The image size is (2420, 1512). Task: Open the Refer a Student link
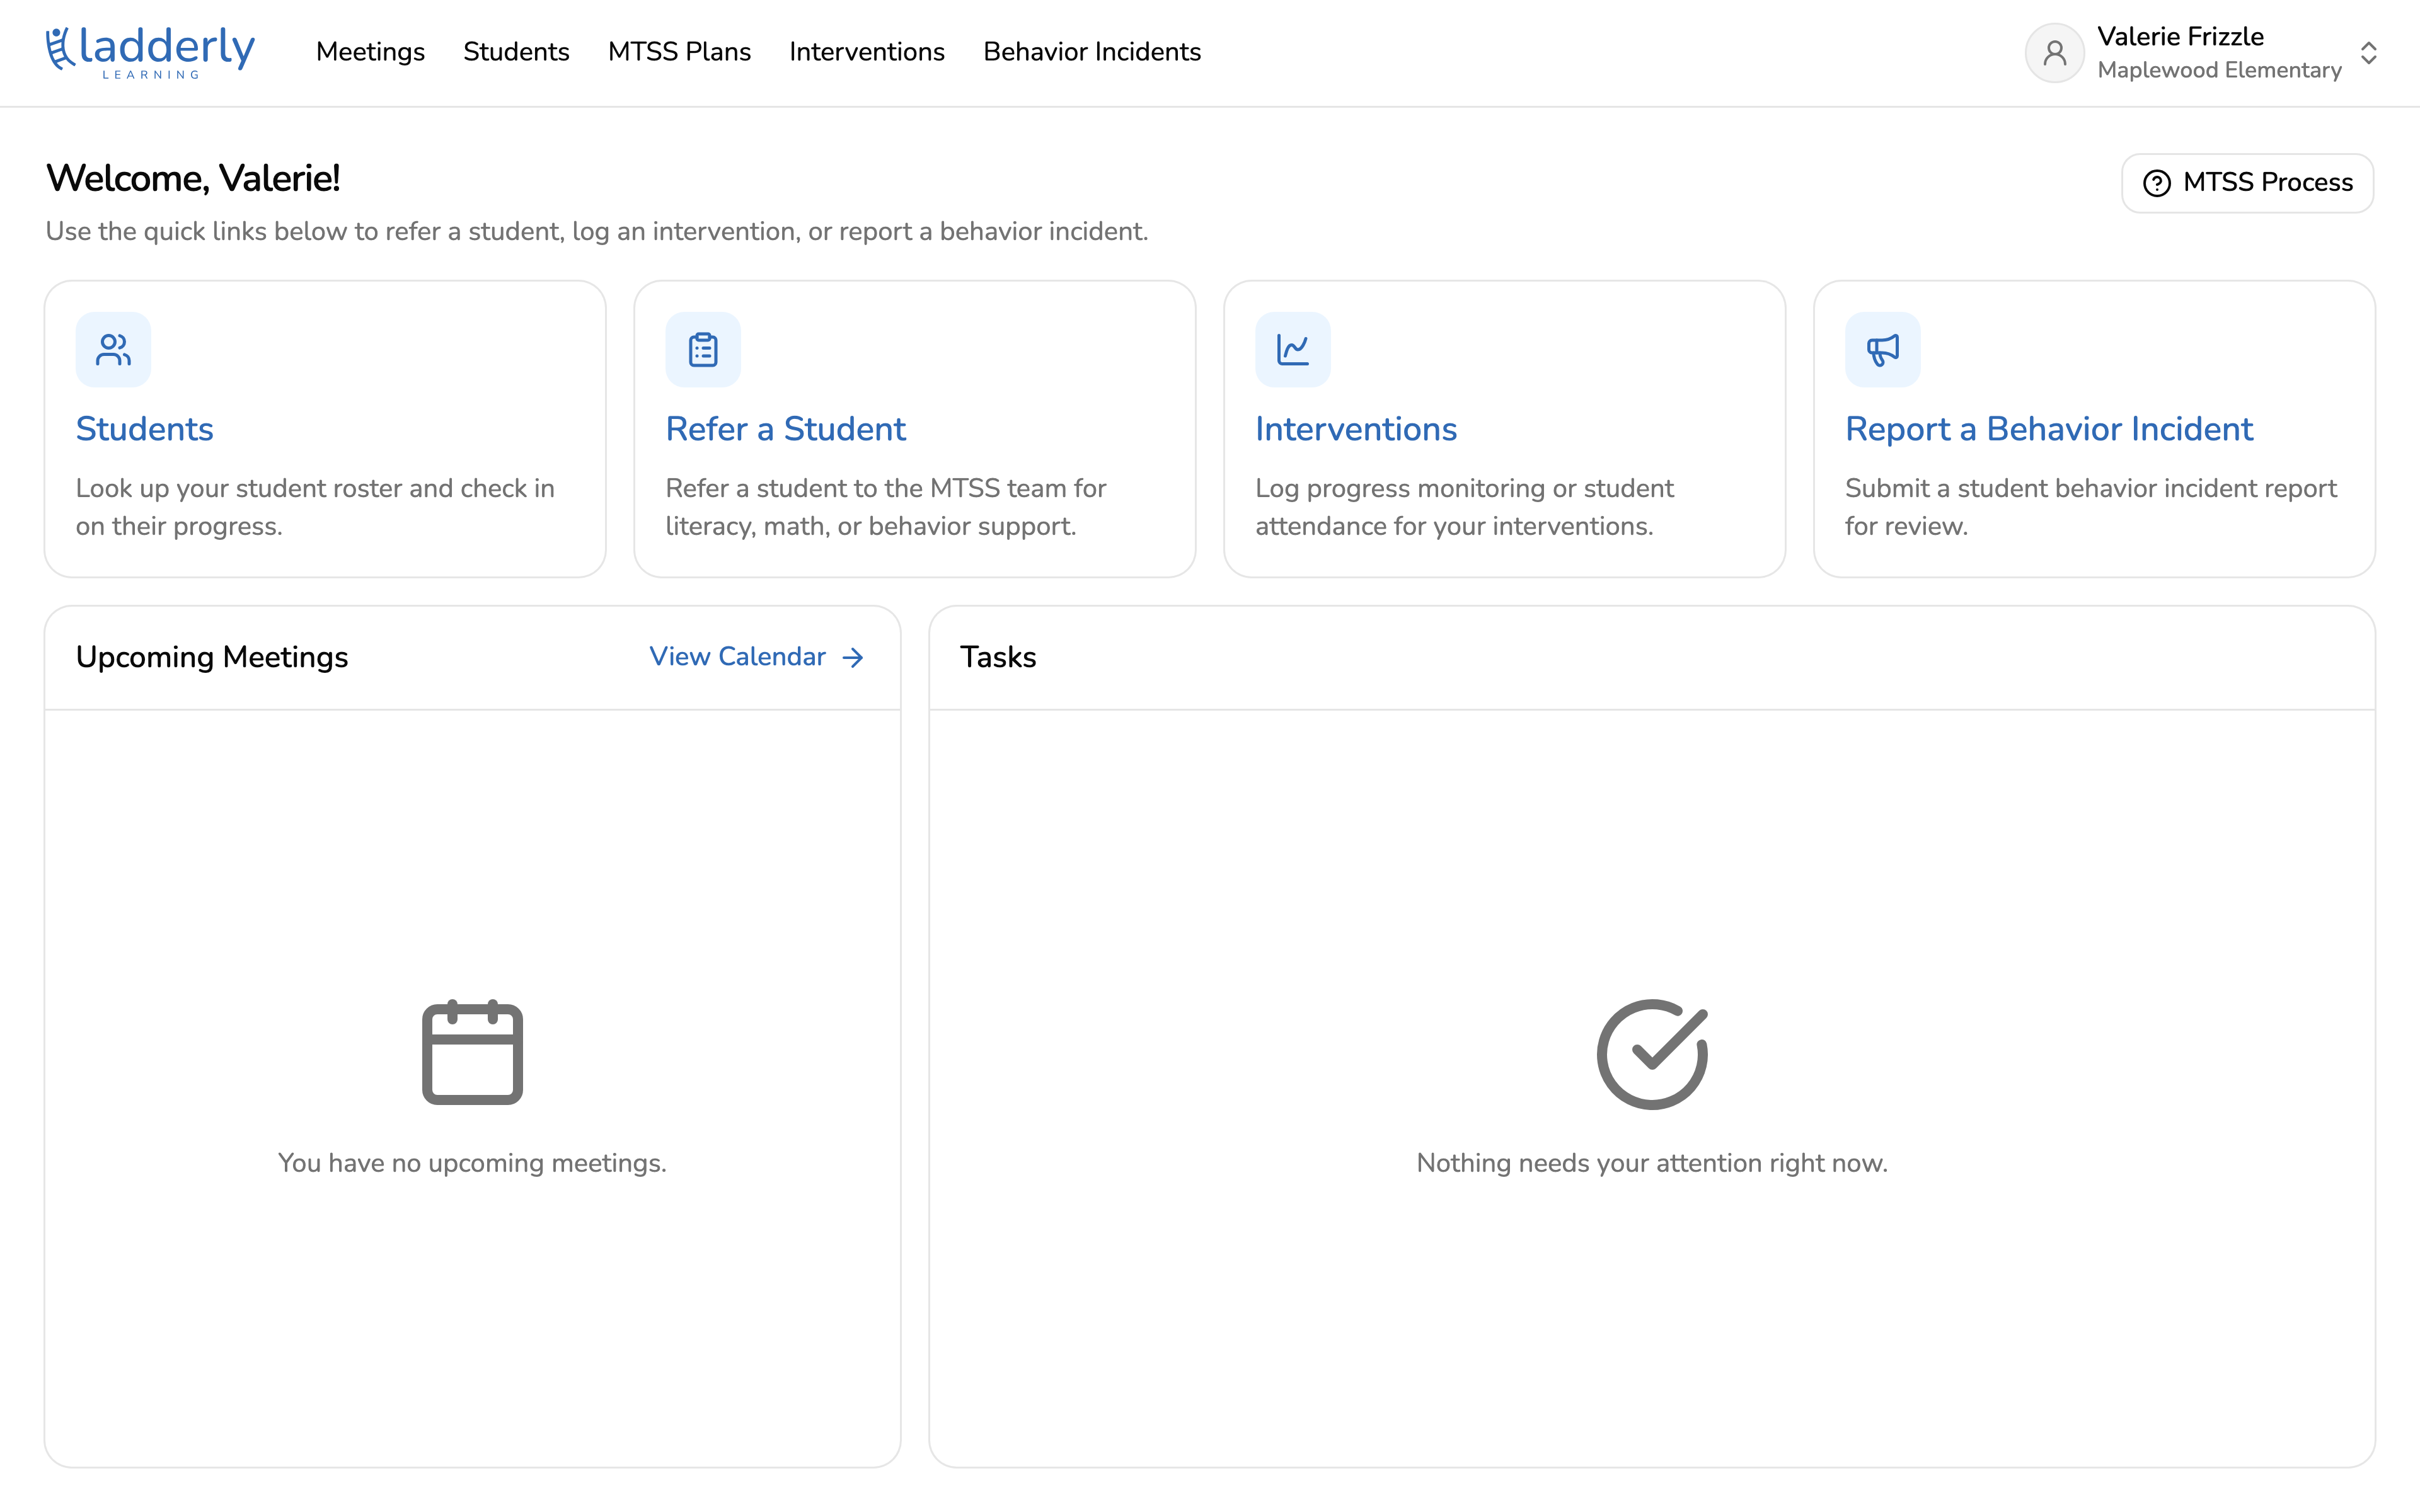[x=786, y=429]
